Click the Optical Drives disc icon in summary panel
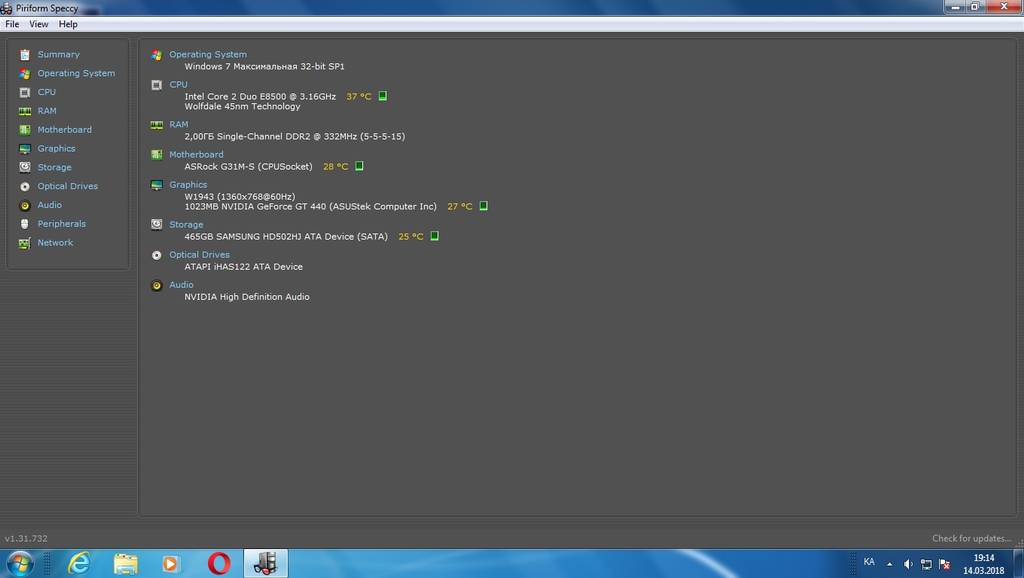The image size is (1024, 578). point(157,255)
